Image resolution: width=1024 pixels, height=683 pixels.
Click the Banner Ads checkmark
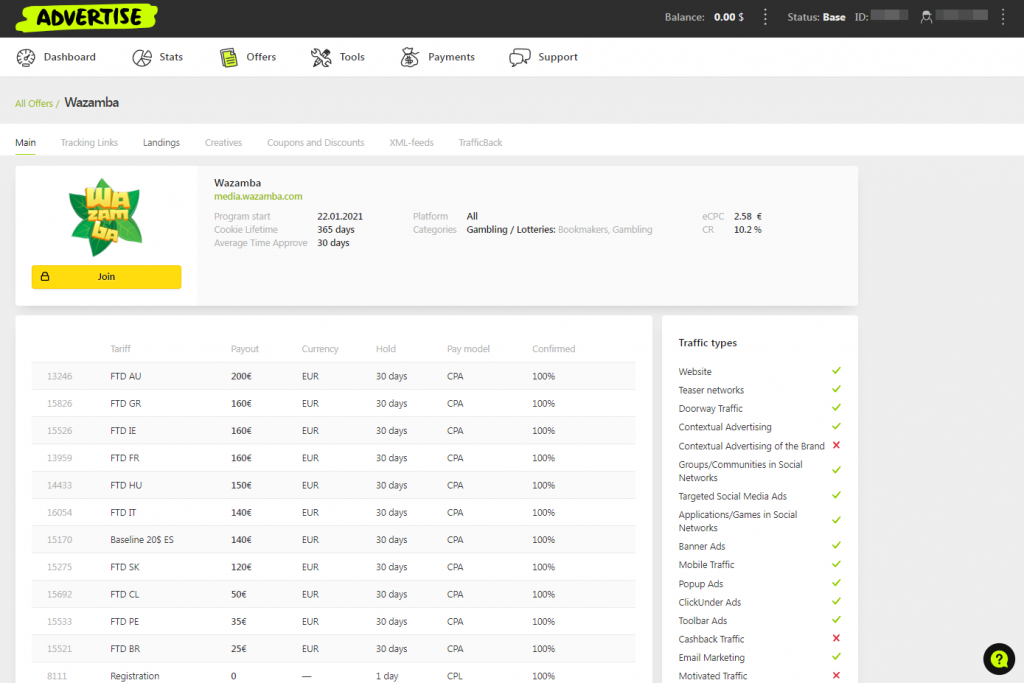click(836, 545)
